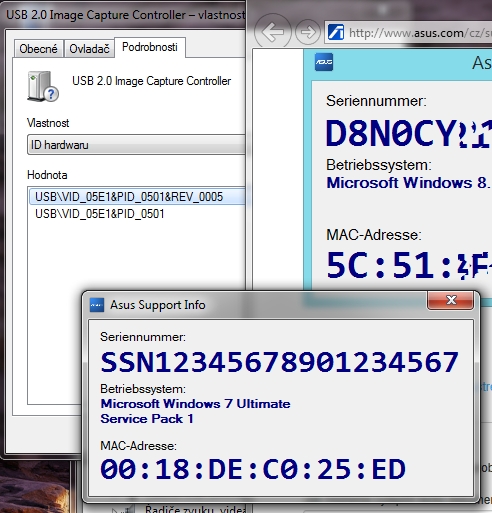The height and width of the screenshot is (513, 492).
Task: Close the Asus Support Info dialog
Action: click(451, 300)
